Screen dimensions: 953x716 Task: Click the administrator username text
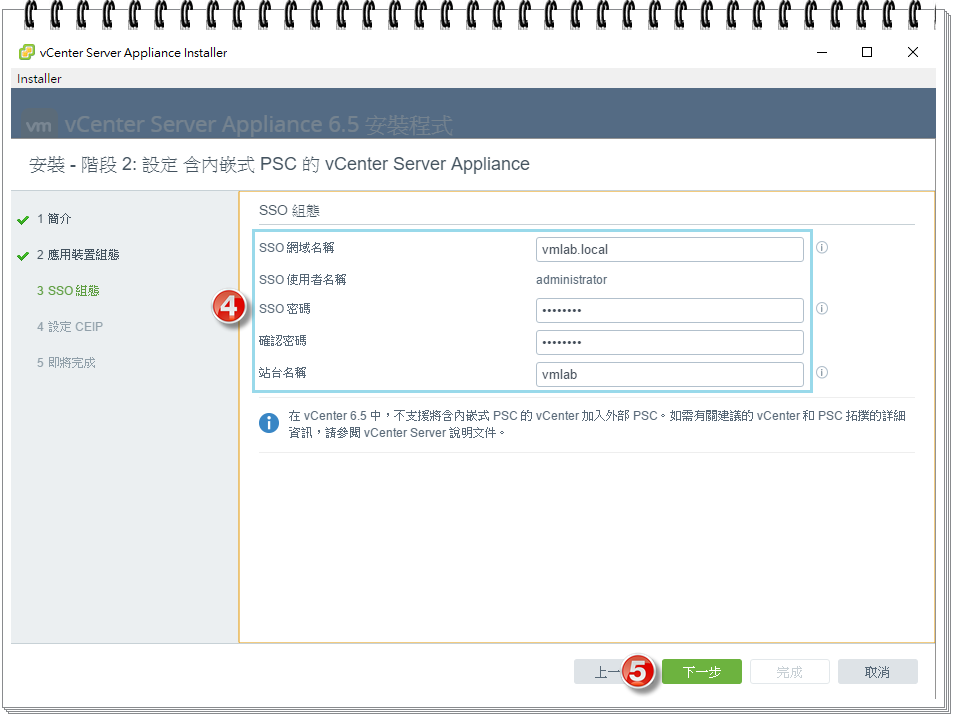click(571, 280)
